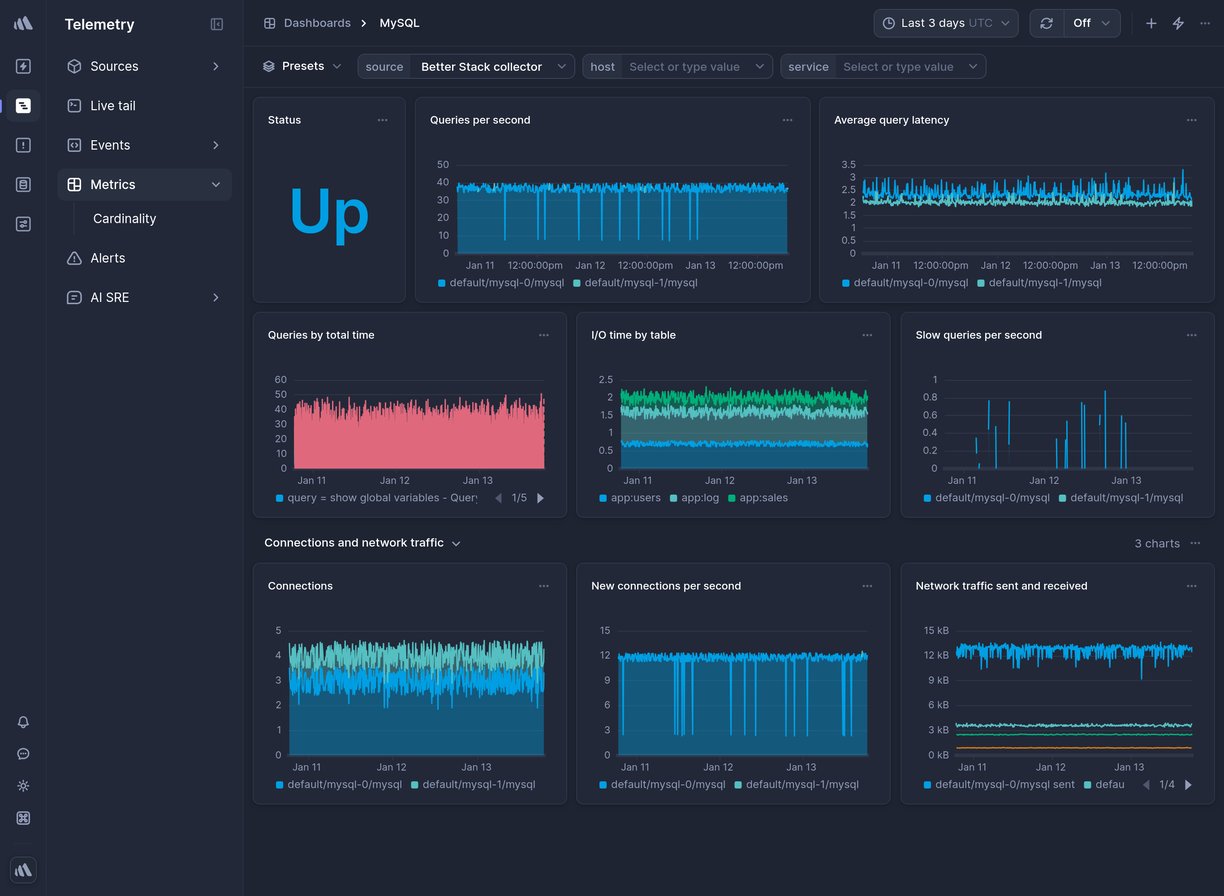Click the refresh icon beside the Off dropdown
Viewport: 1224px width, 896px height.
1047,22
